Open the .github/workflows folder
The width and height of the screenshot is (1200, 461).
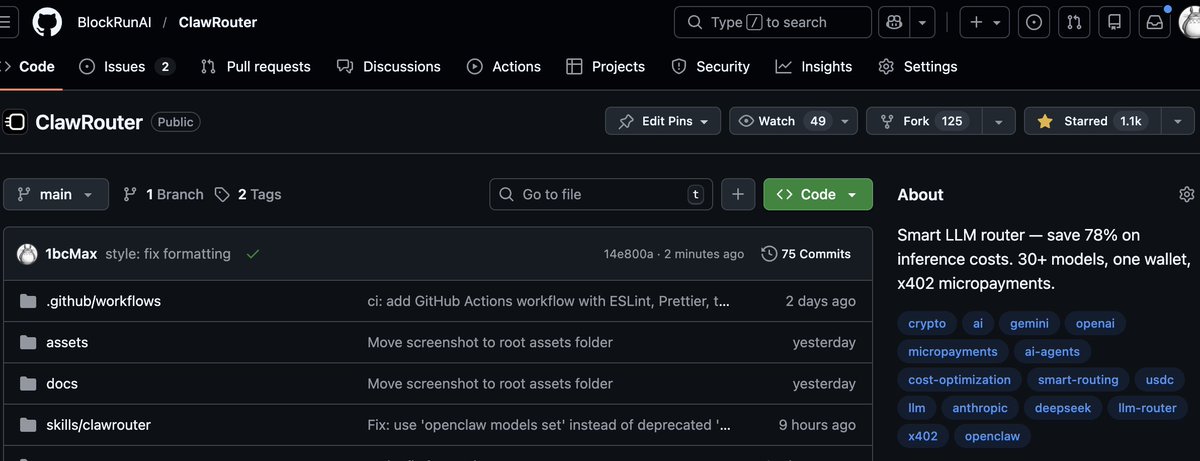coord(103,301)
